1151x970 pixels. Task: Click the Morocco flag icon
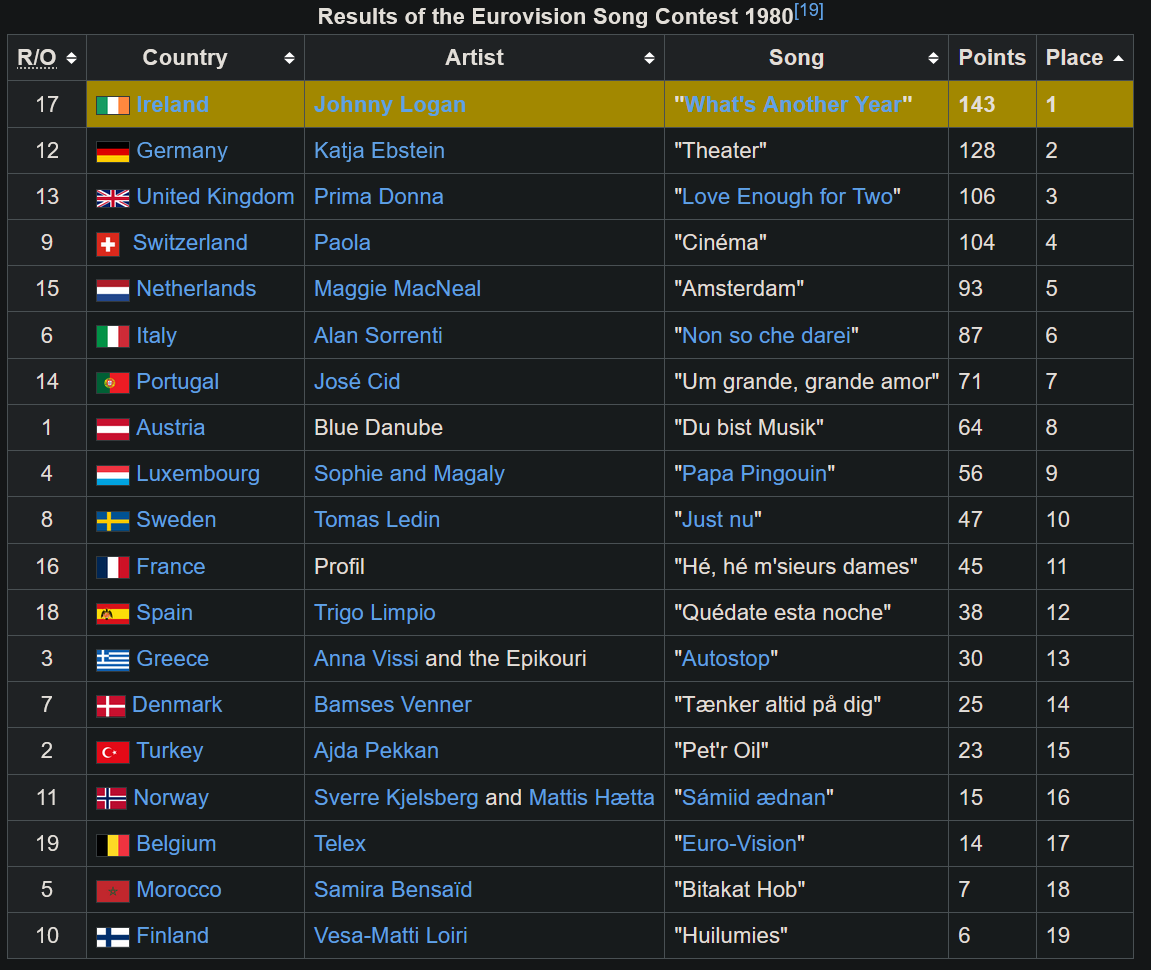click(x=112, y=891)
